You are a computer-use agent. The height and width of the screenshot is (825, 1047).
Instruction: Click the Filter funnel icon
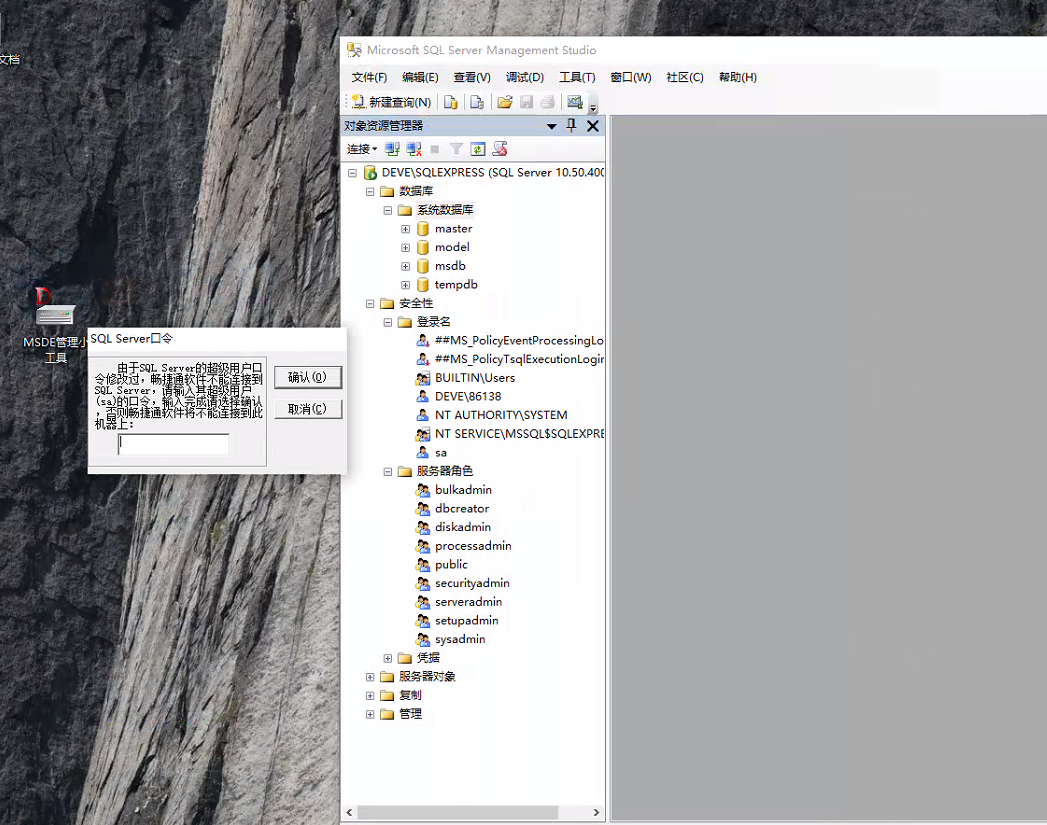[x=456, y=149]
